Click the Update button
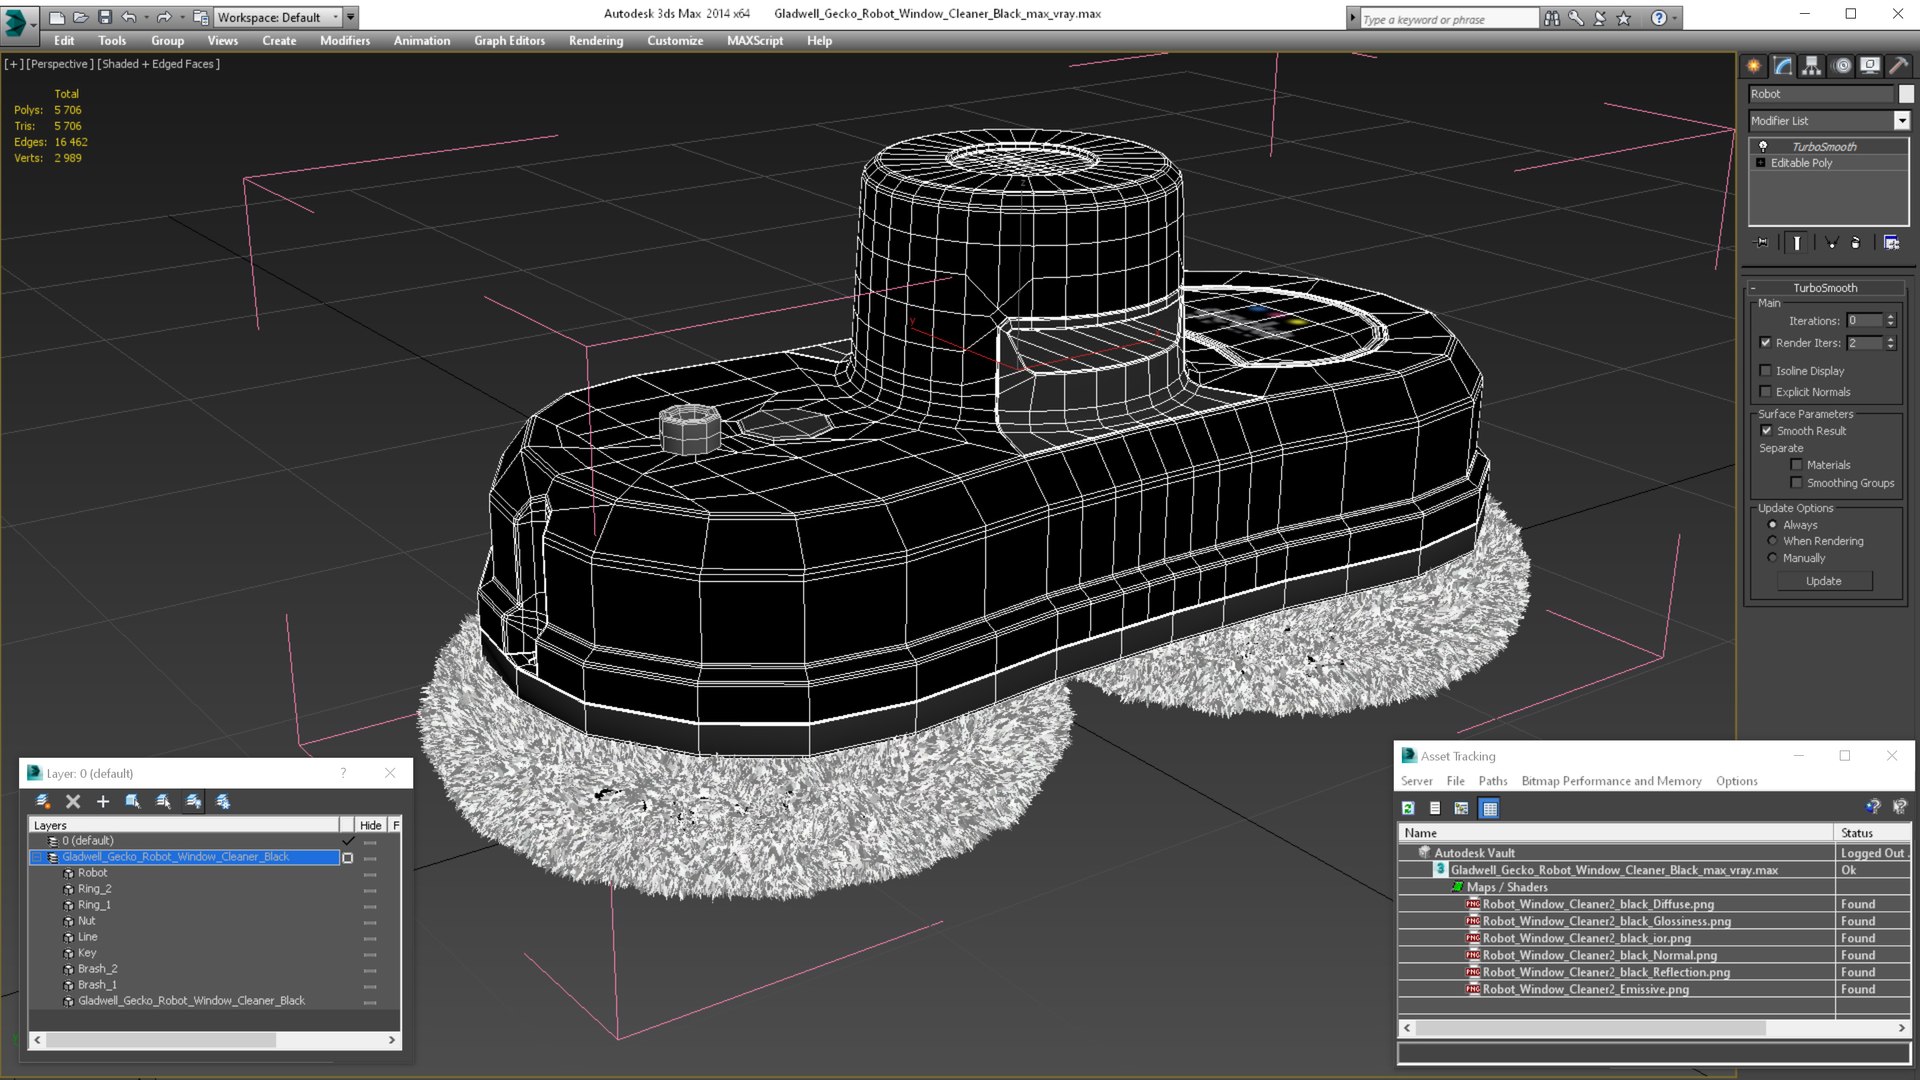1920x1080 pixels. click(x=1823, y=581)
